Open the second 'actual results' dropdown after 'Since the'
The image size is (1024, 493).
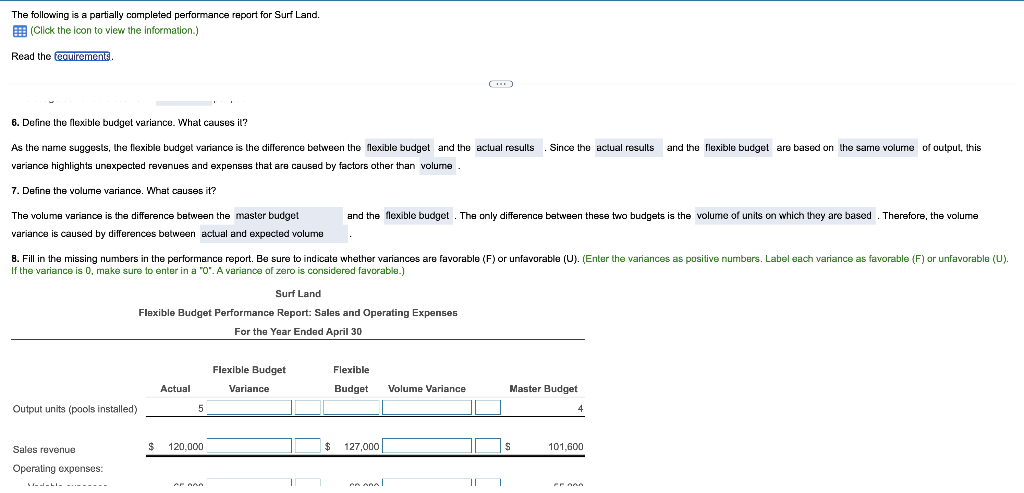628,148
